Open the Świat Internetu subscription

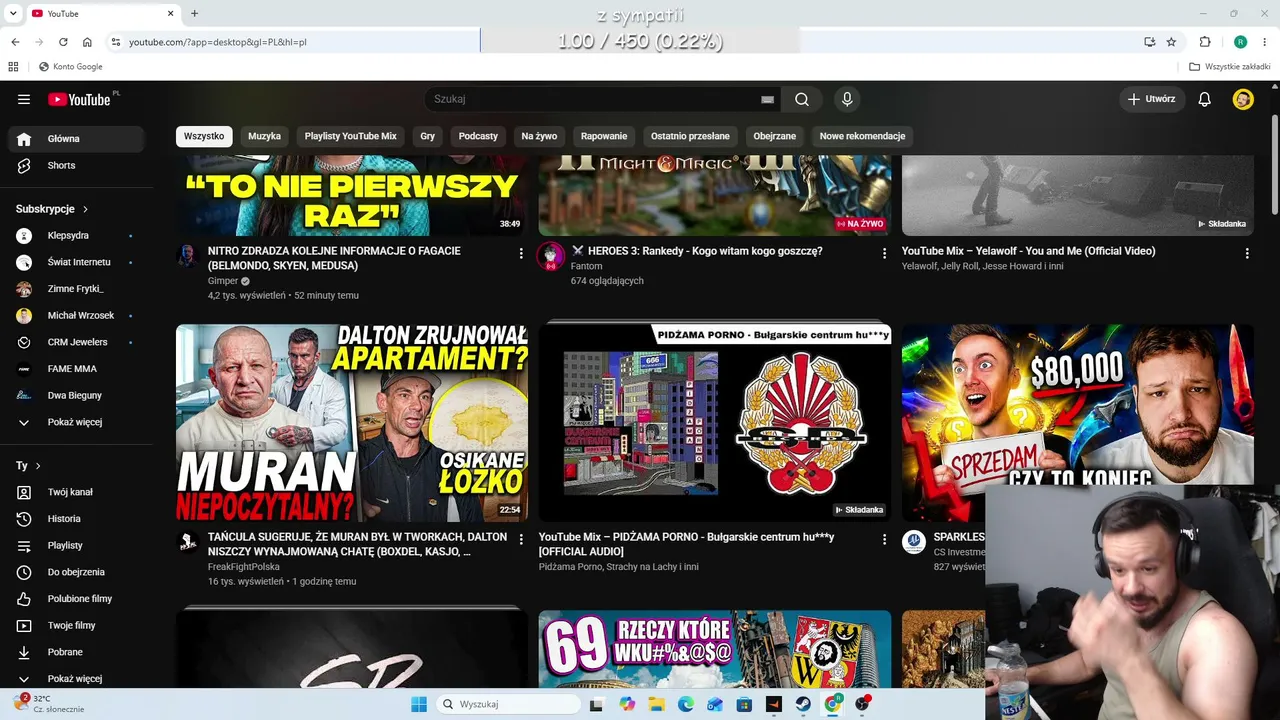point(76,262)
